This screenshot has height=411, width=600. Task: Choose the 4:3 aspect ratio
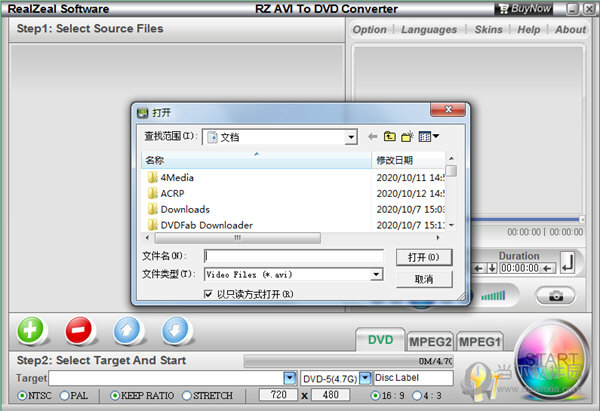point(417,395)
